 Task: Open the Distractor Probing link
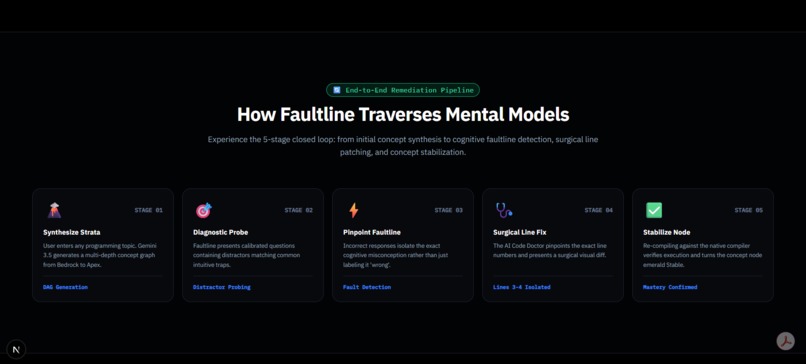pyautogui.click(x=222, y=287)
